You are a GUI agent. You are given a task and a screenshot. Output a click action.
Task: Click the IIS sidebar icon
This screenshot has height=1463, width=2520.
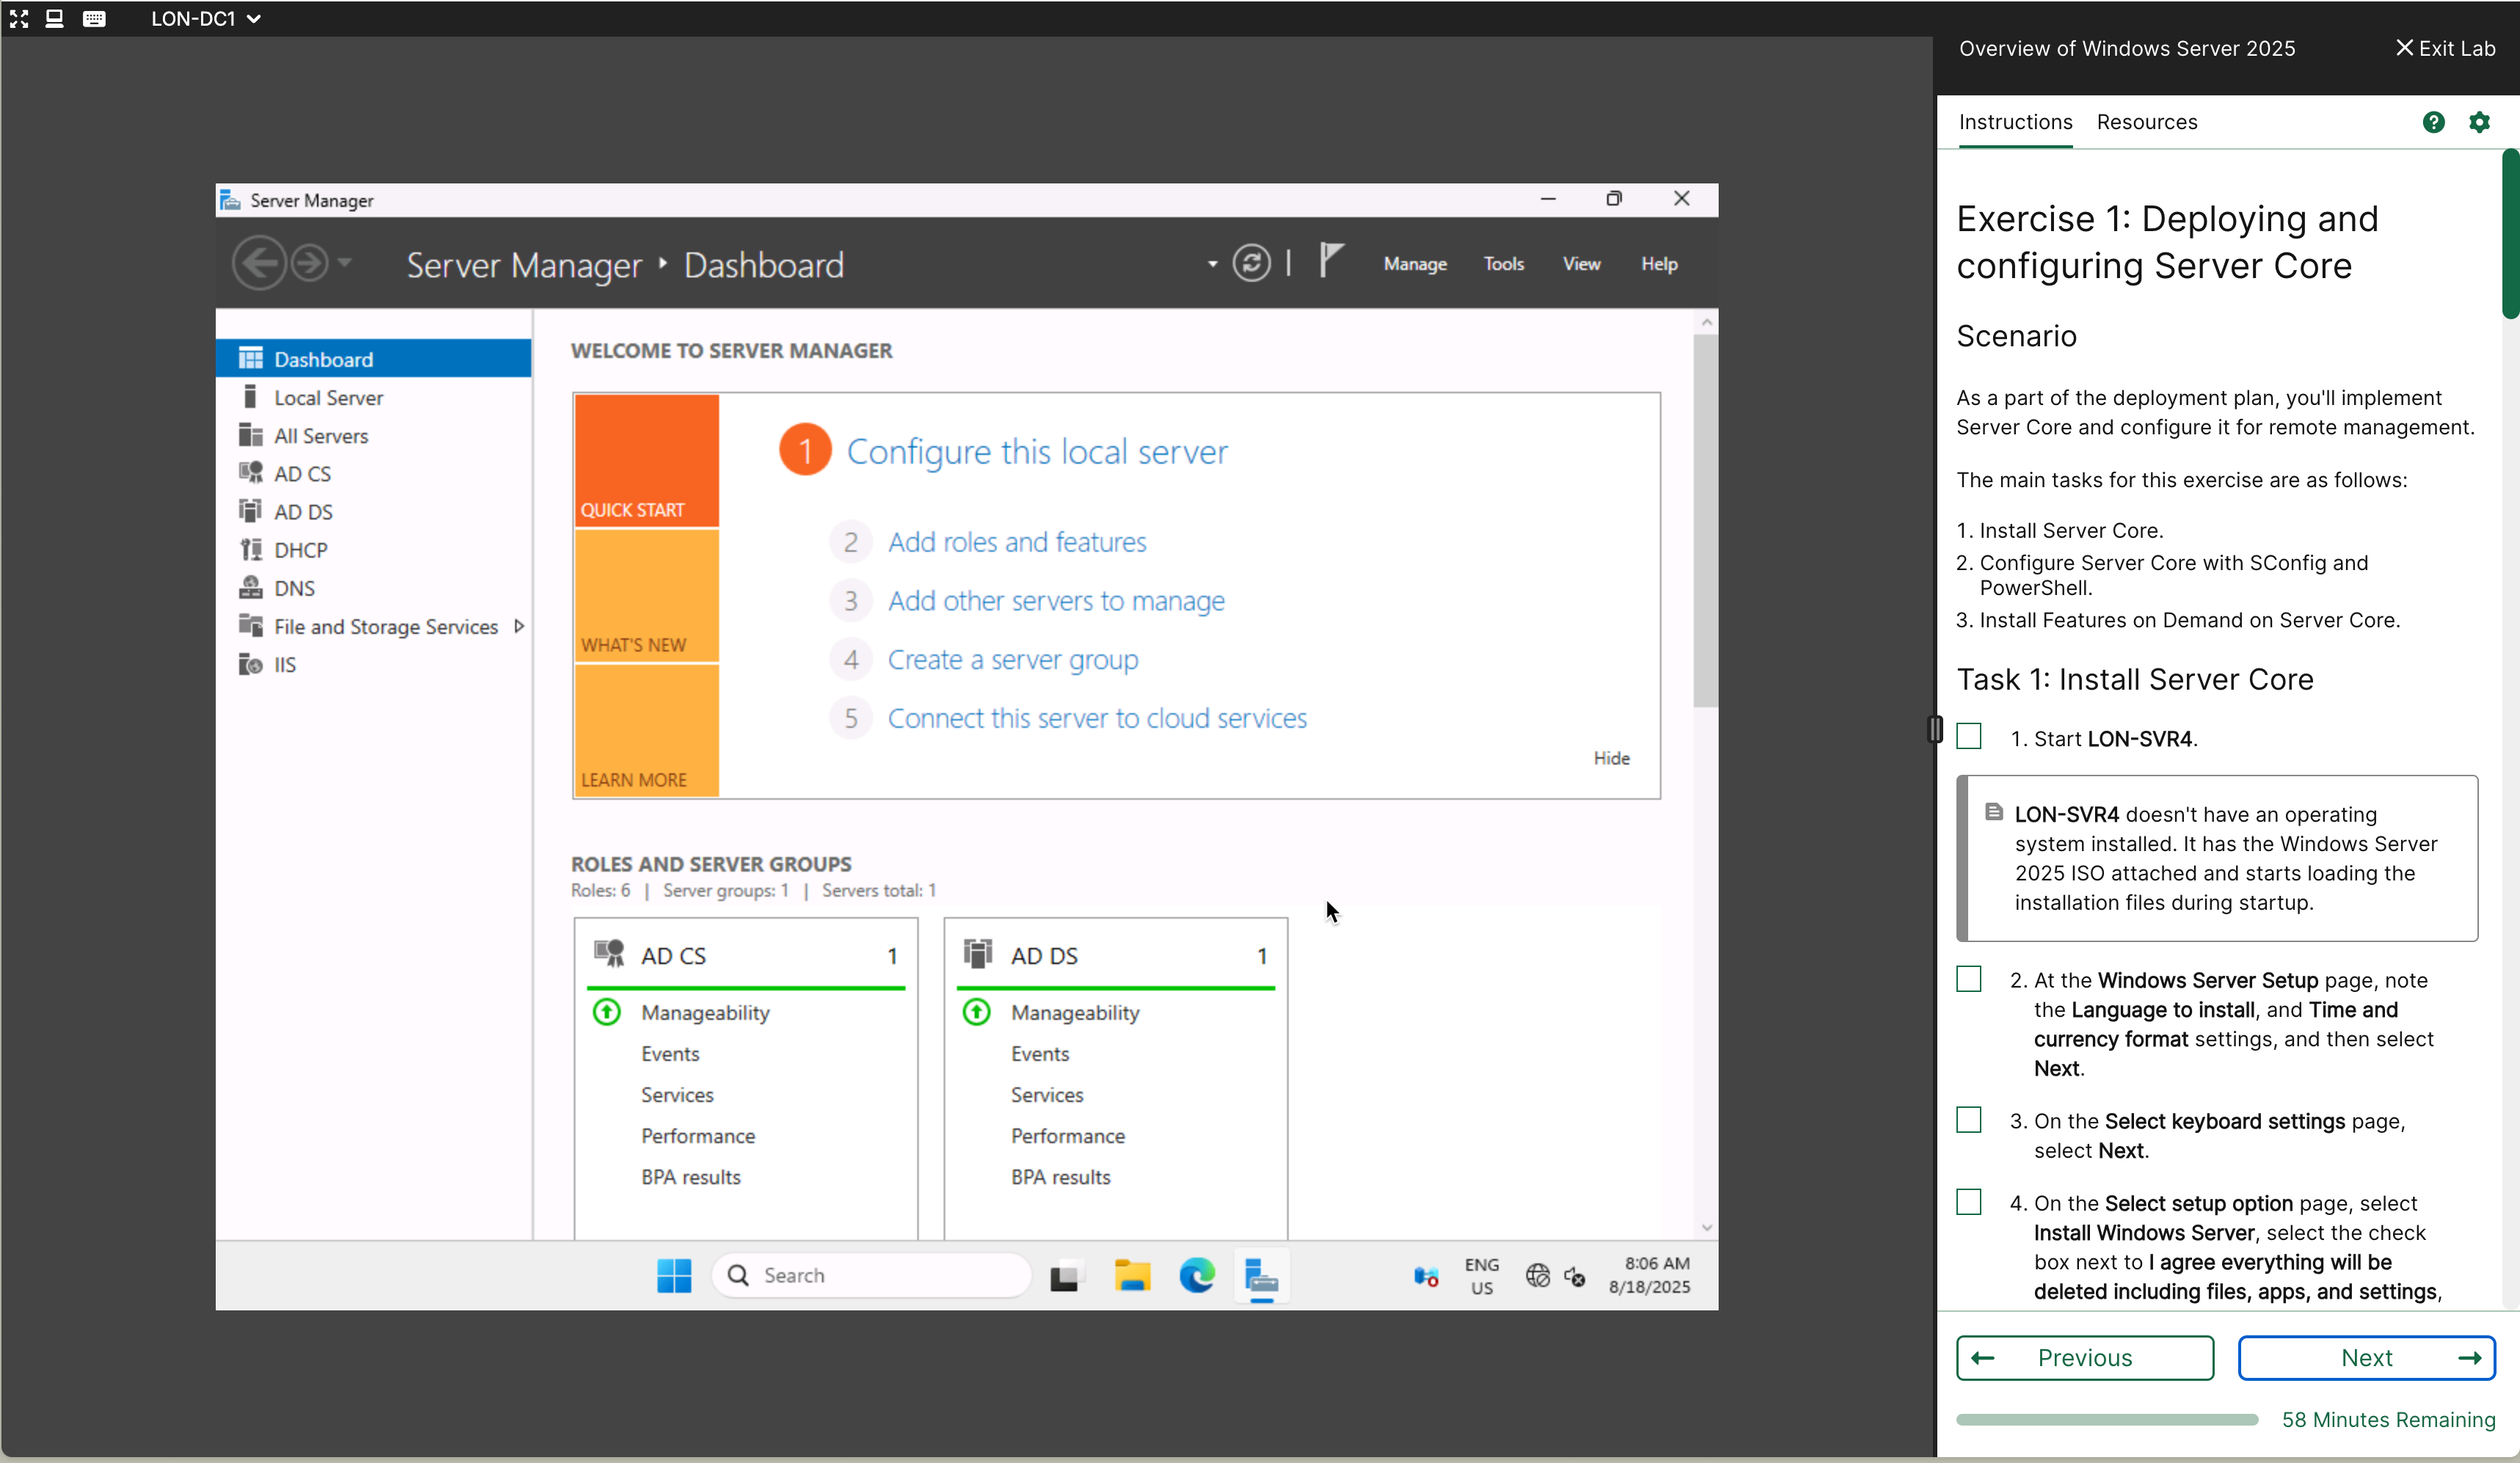tap(250, 664)
